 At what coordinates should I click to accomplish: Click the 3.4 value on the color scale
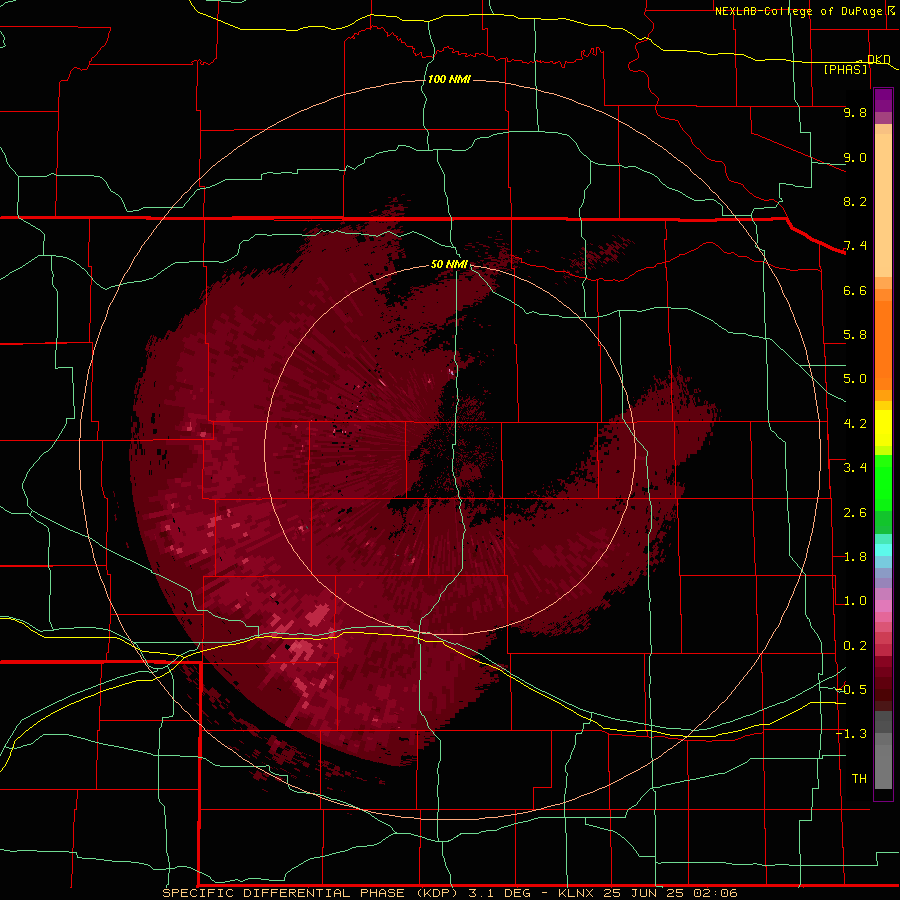855,468
